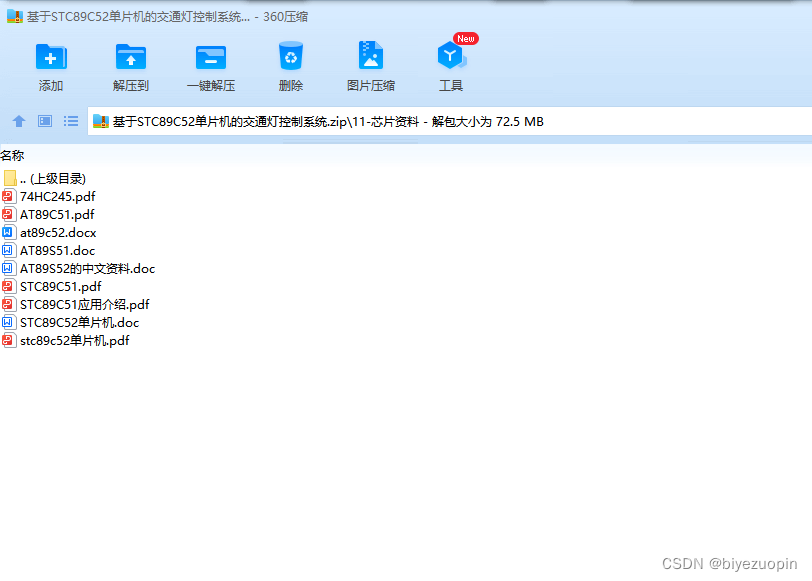Select the file AT89S51.doc
Image resolution: width=812 pixels, height=581 pixels.
[57, 251]
